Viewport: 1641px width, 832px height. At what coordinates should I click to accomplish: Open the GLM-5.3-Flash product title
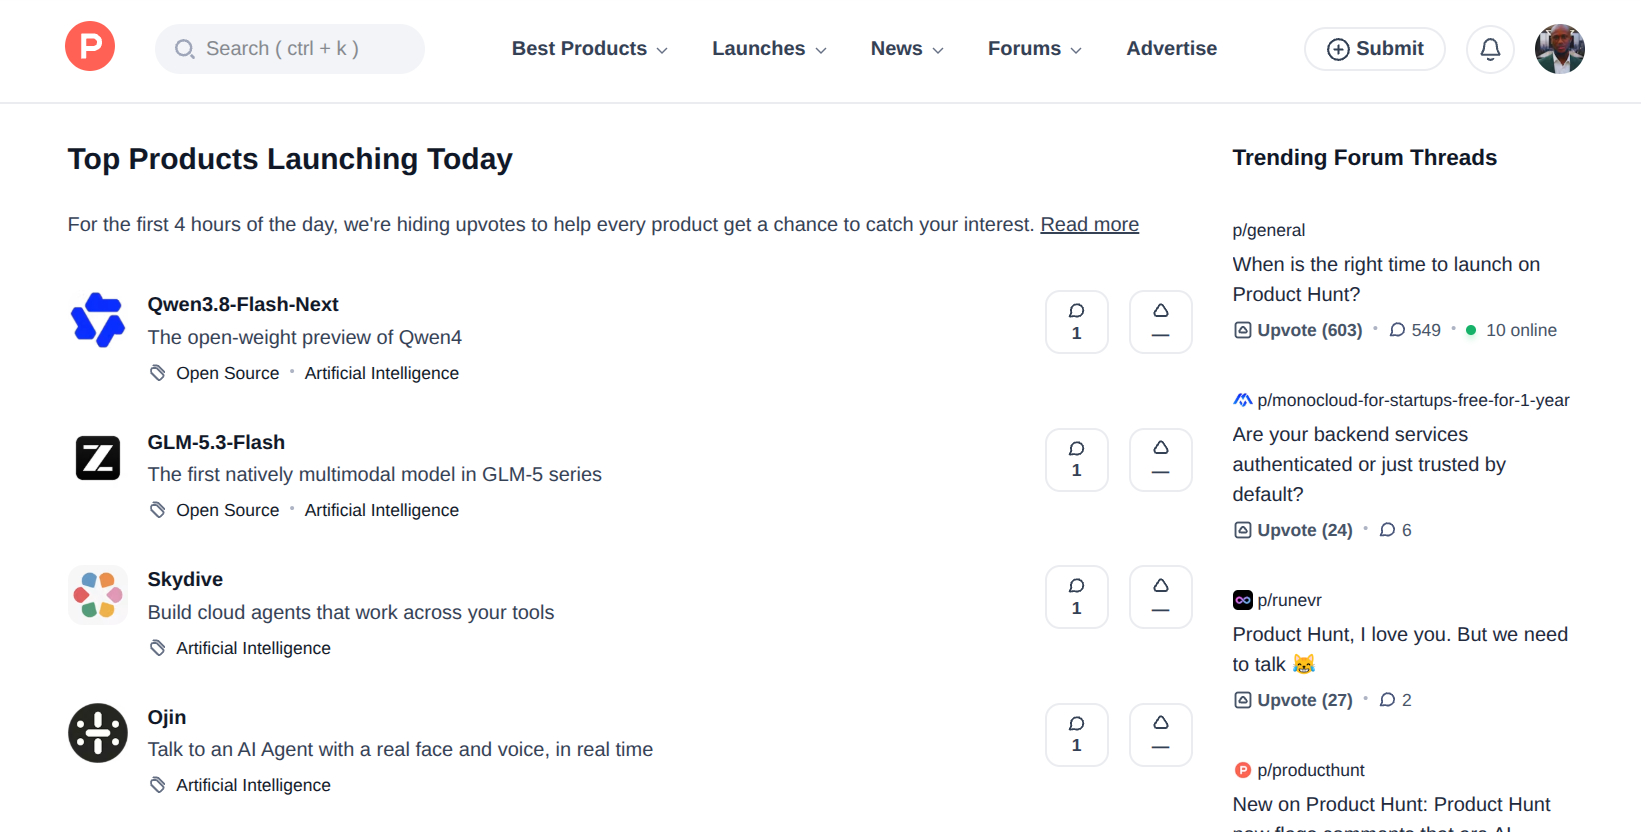coord(216,442)
